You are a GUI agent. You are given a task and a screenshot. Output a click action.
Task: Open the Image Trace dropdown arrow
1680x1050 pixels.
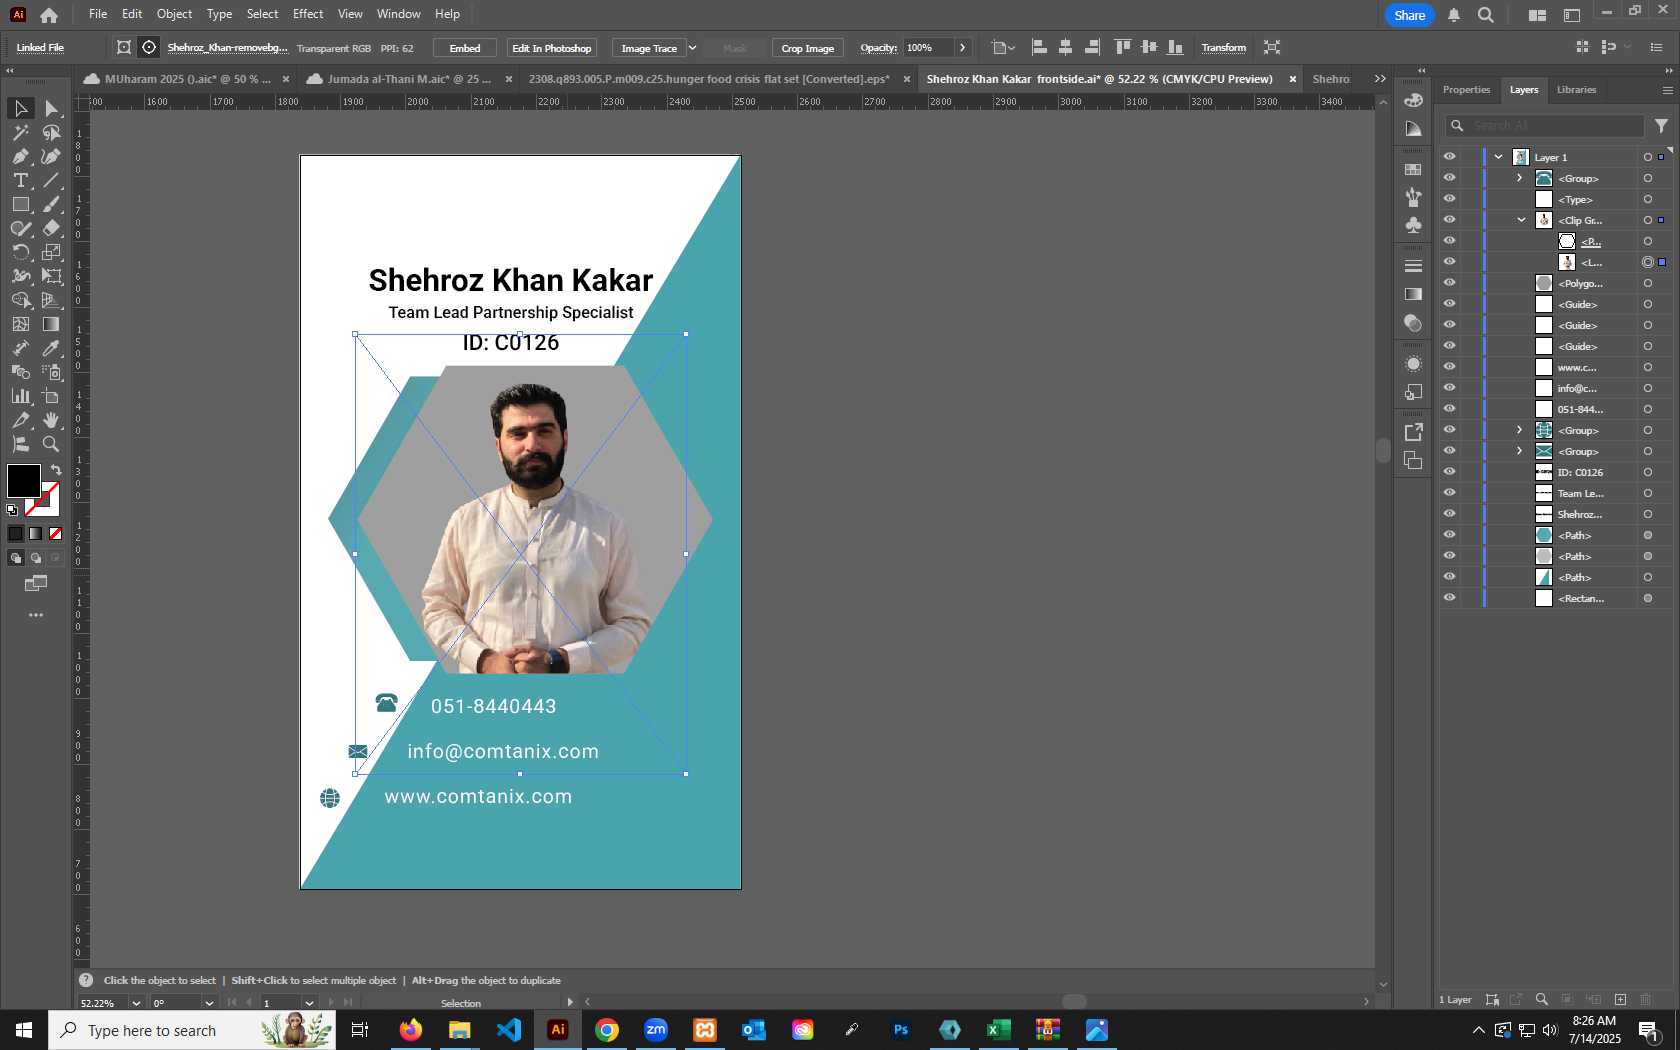tap(692, 48)
